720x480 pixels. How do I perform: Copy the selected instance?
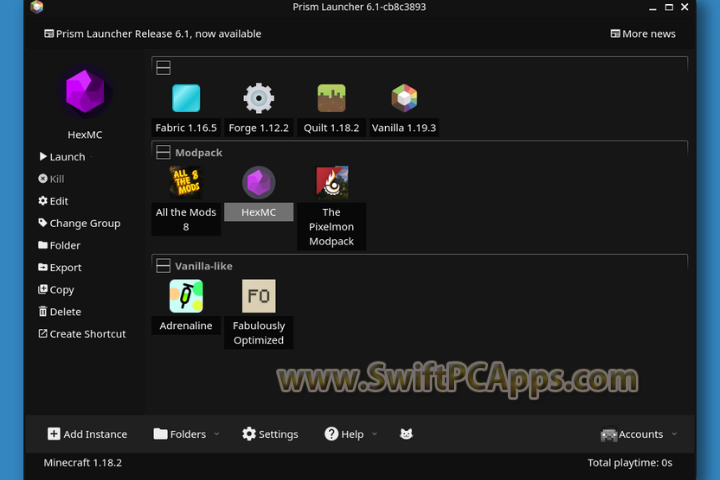click(x=56, y=289)
